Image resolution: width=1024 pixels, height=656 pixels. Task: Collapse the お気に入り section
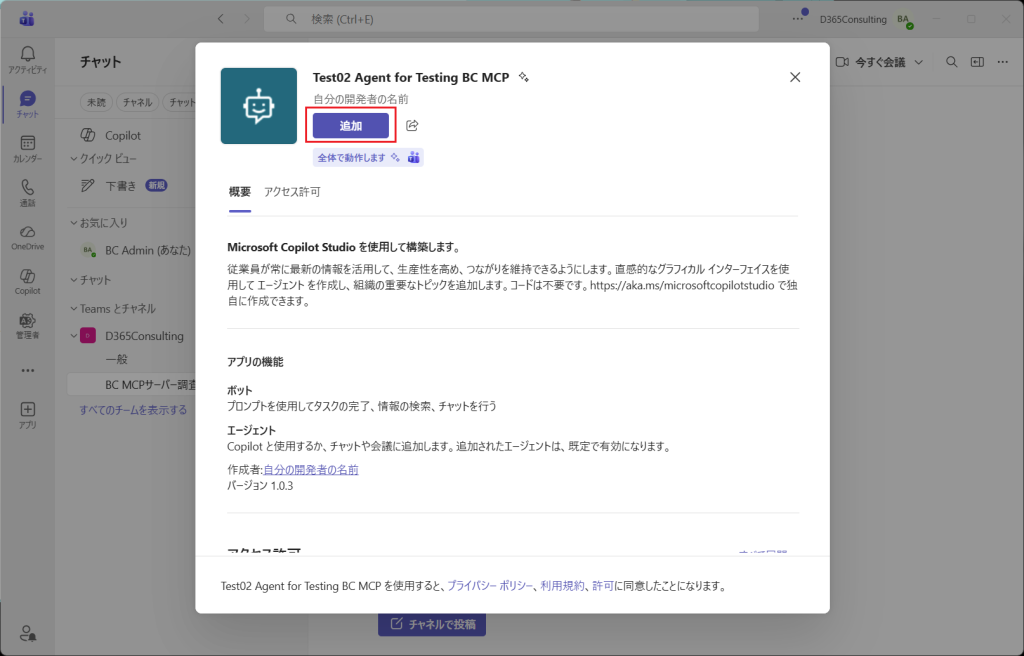(x=73, y=222)
